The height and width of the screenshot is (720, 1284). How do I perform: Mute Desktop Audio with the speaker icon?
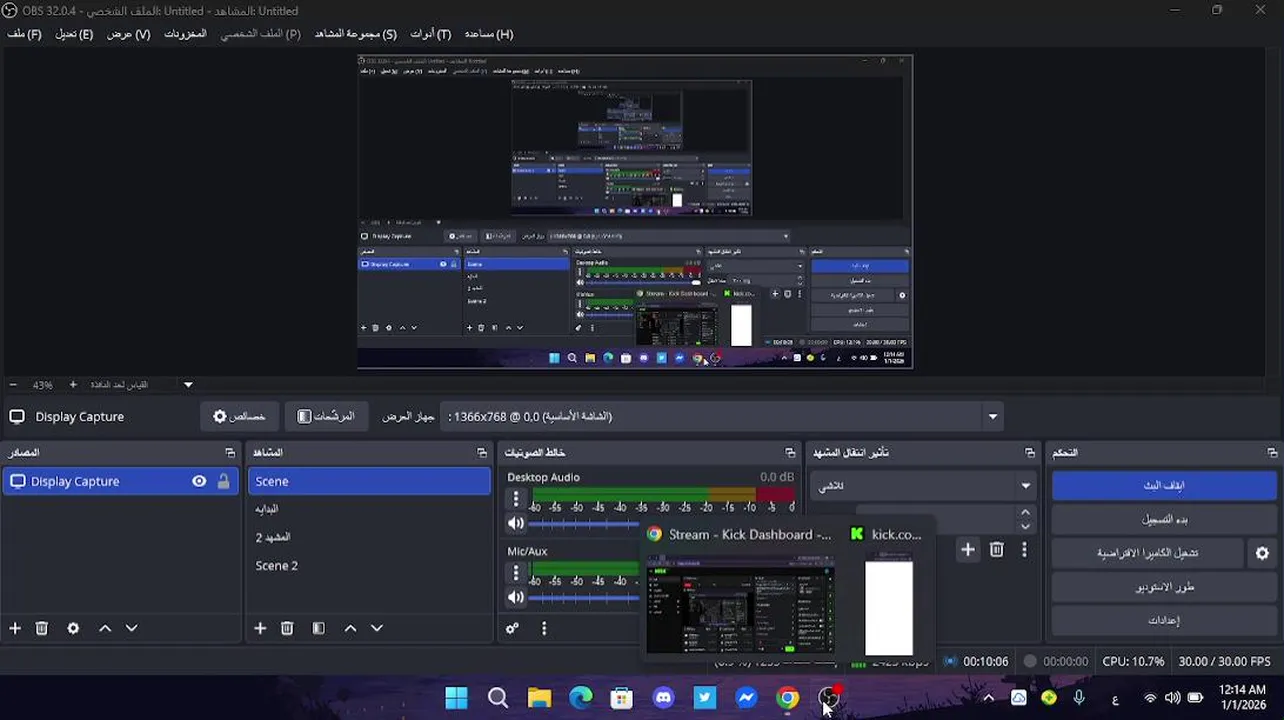[x=516, y=523]
